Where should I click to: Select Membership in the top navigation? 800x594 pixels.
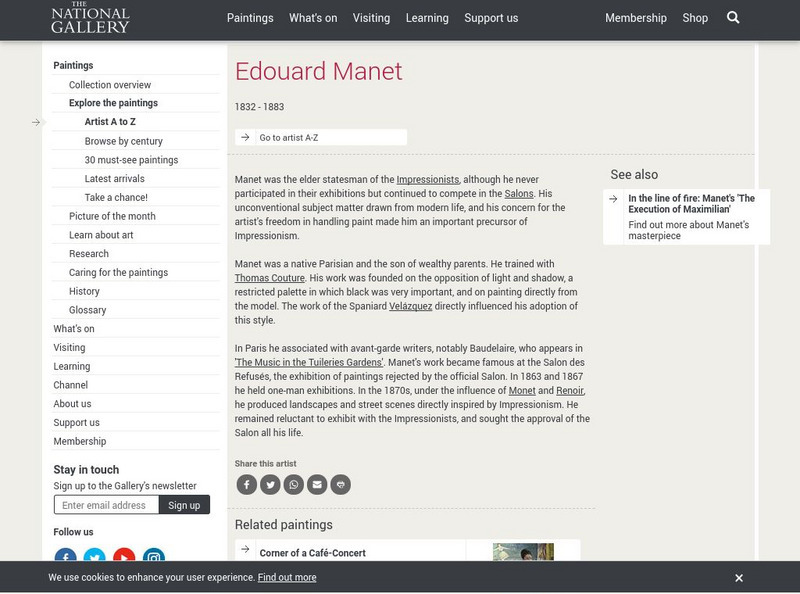(x=636, y=18)
